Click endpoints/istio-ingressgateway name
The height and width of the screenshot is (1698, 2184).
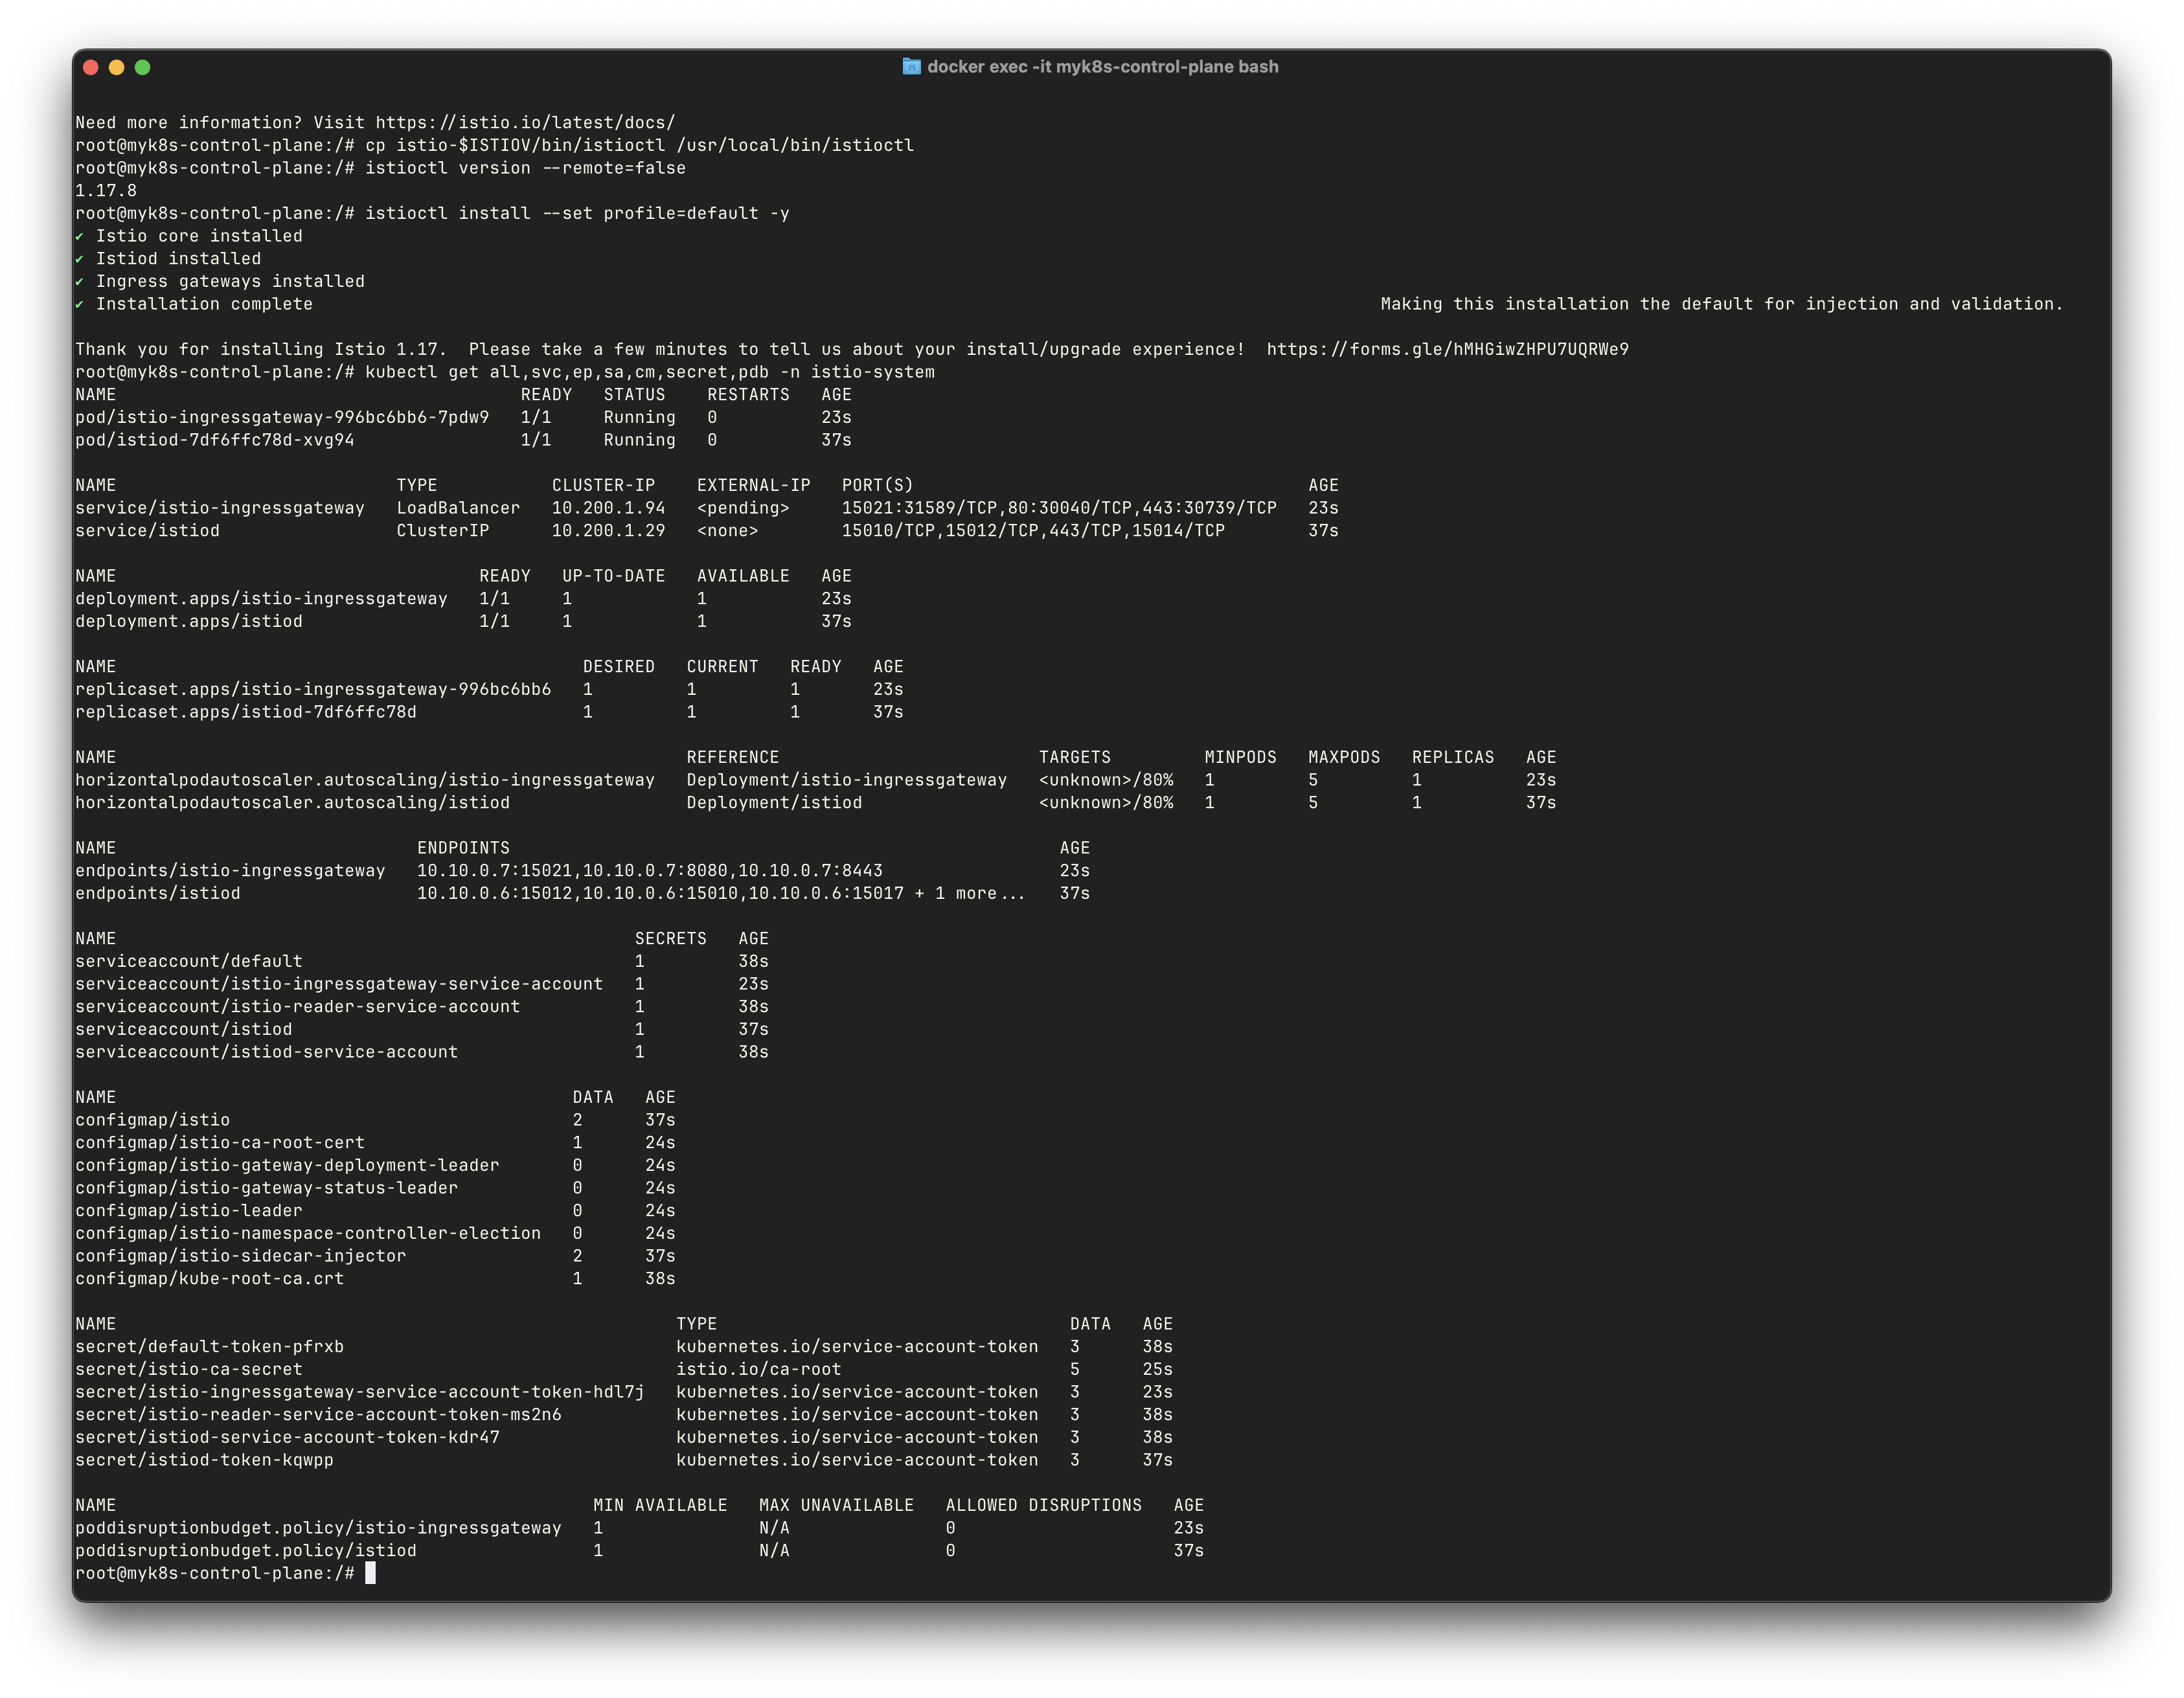pyautogui.click(x=230, y=870)
